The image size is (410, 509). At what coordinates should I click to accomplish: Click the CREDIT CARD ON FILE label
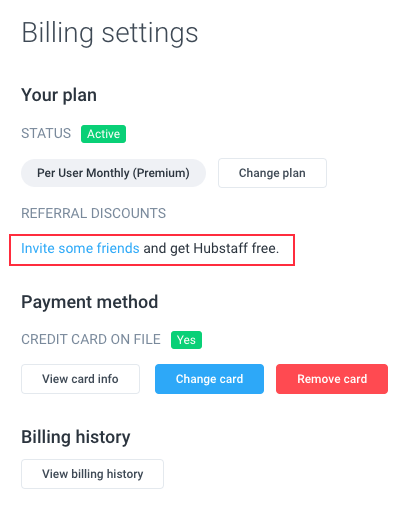(91, 339)
